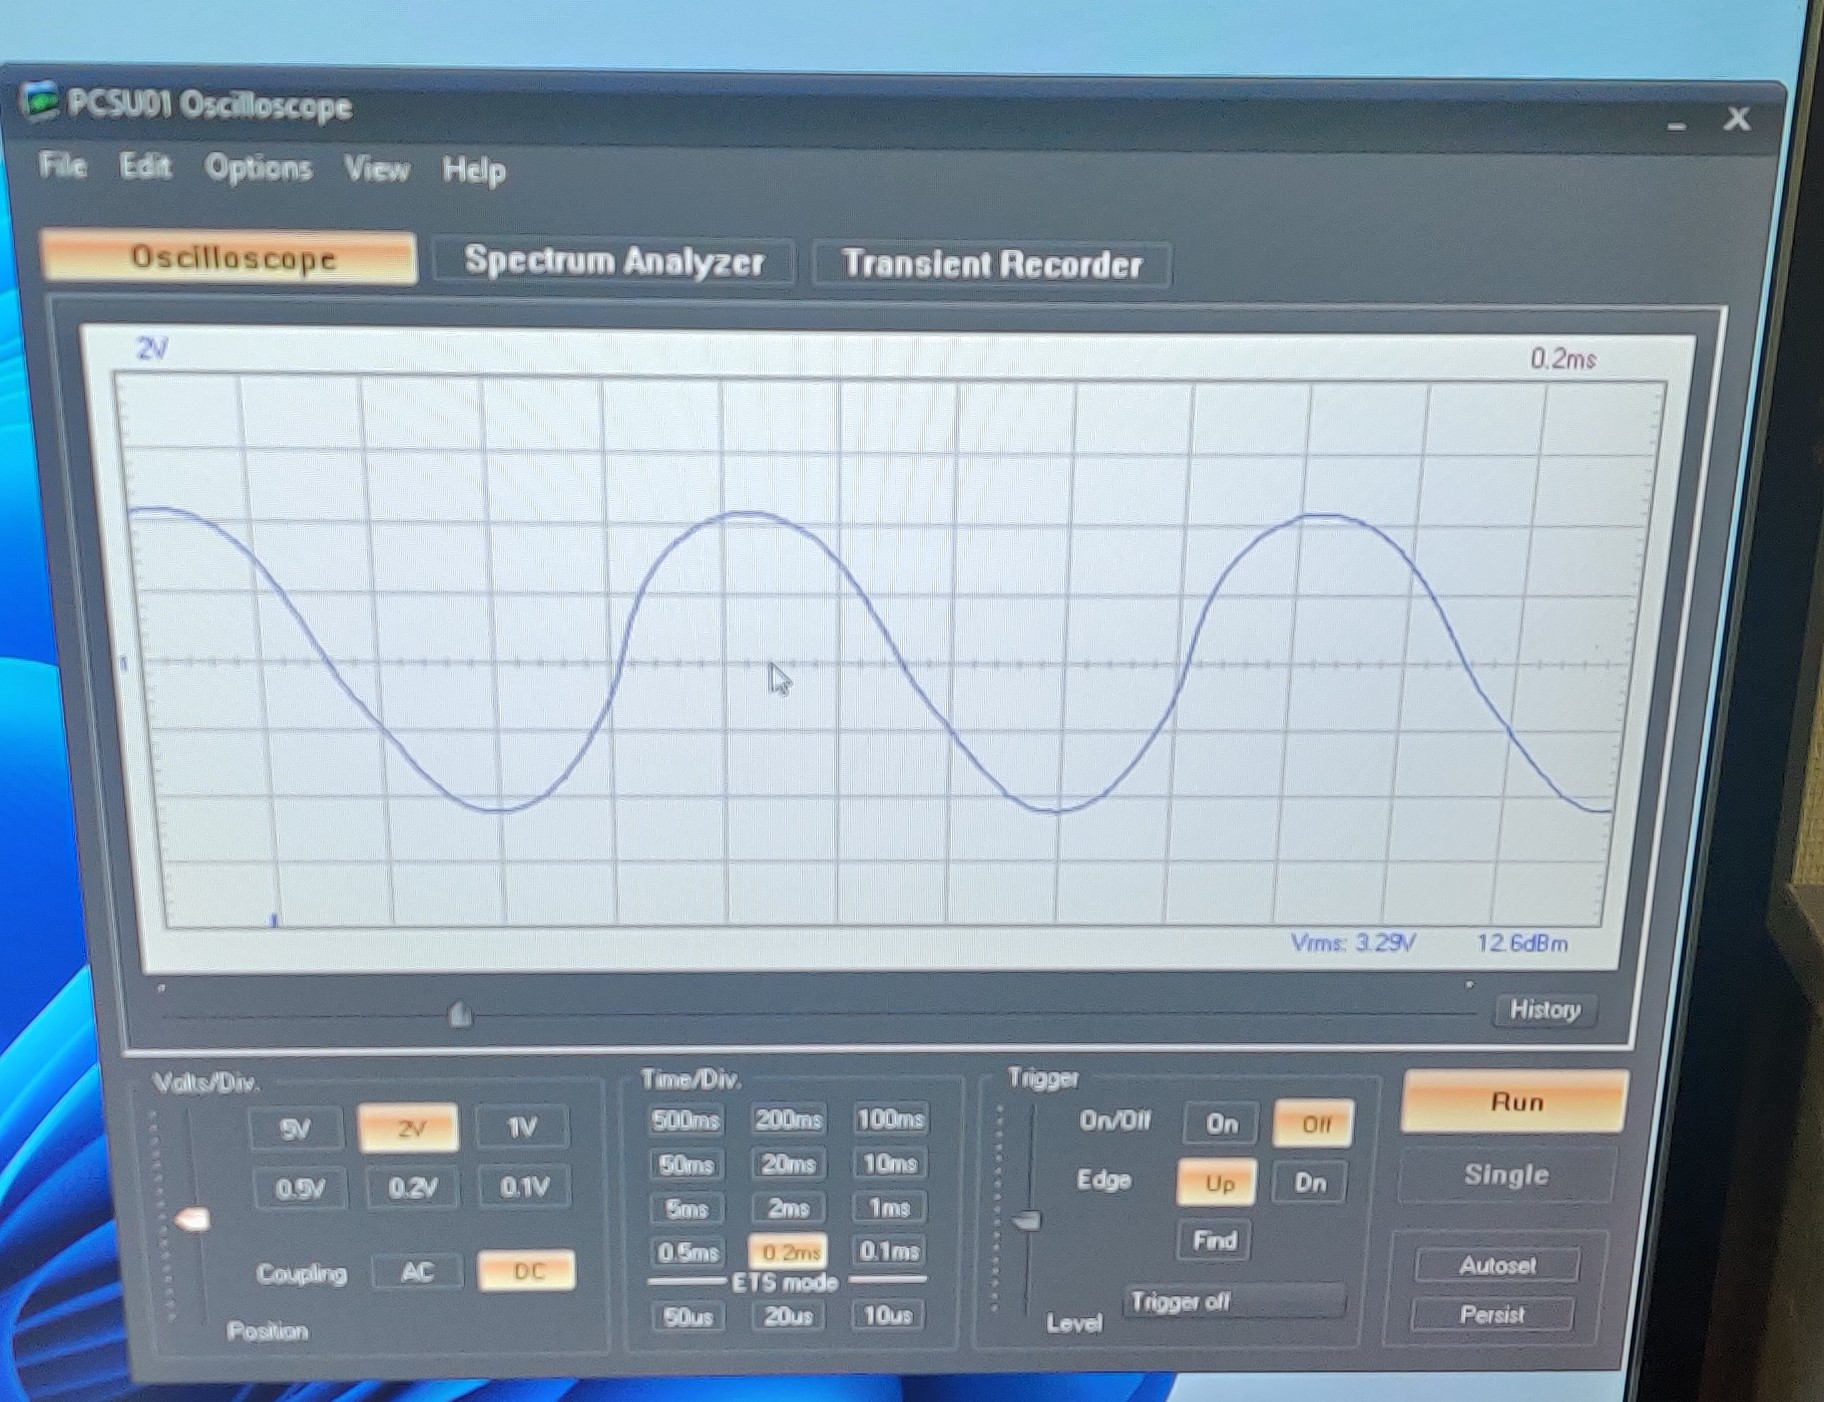The height and width of the screenshot is (1402, 1824).
Task: Select the Dn trigger edge
Action: click(1310, 1183)
